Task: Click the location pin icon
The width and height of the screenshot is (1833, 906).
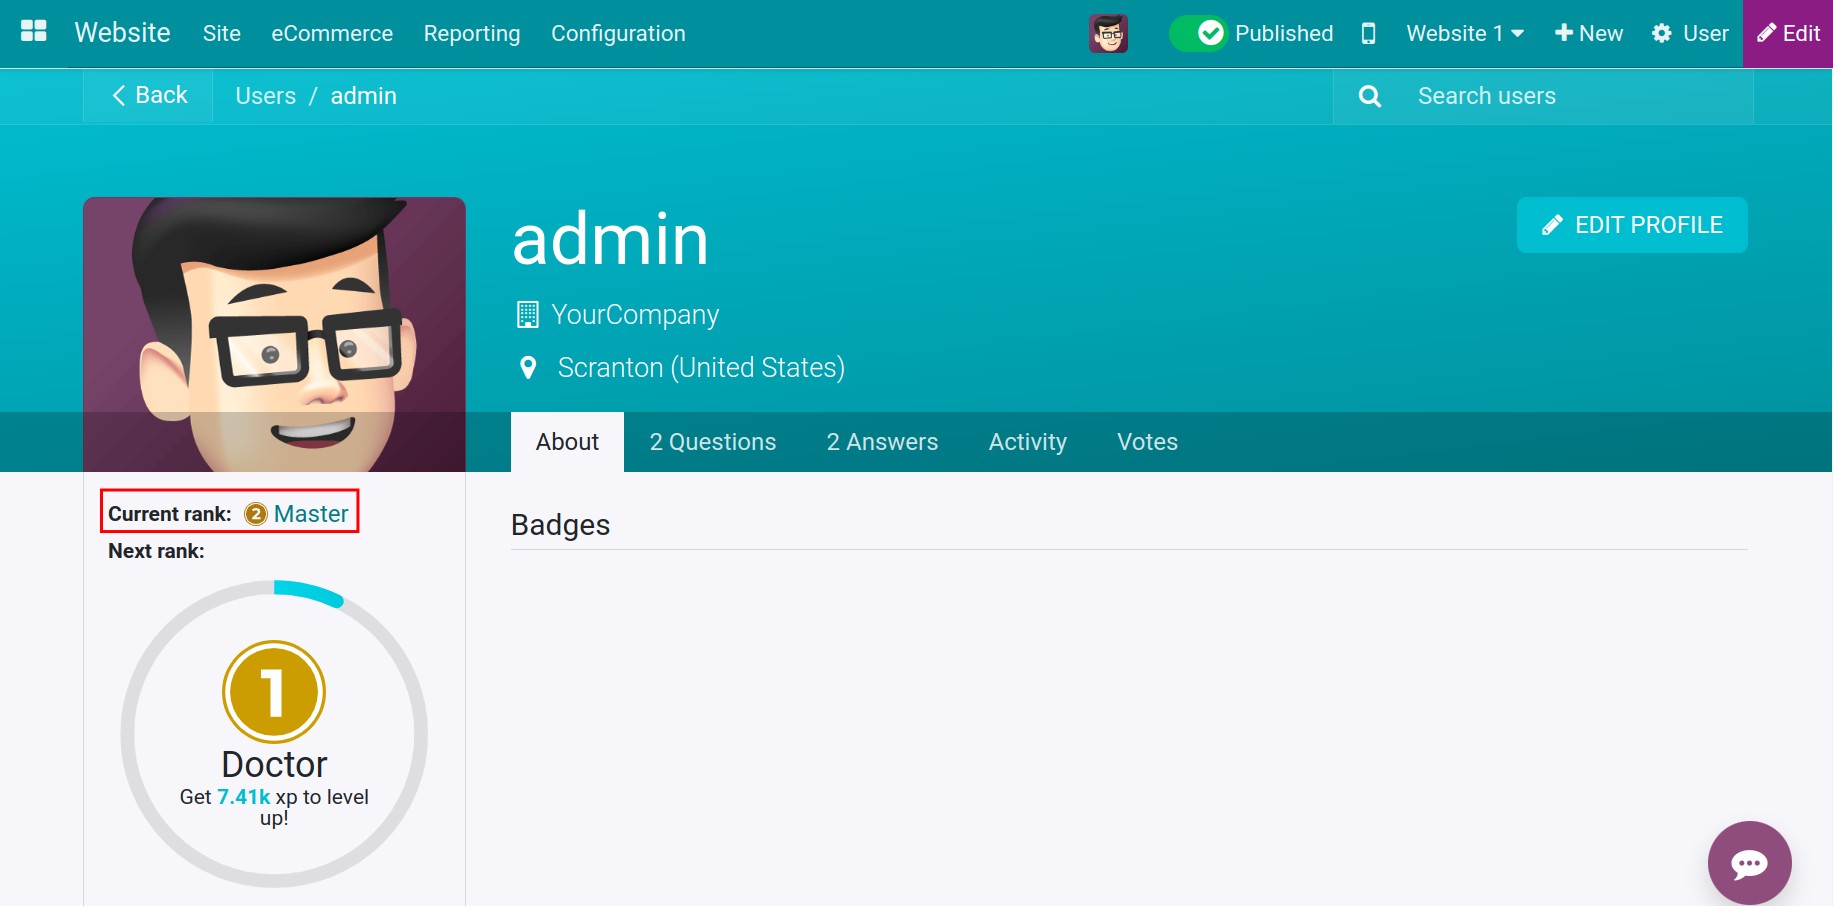Action: pyautogui.click(x=528, y=368)
